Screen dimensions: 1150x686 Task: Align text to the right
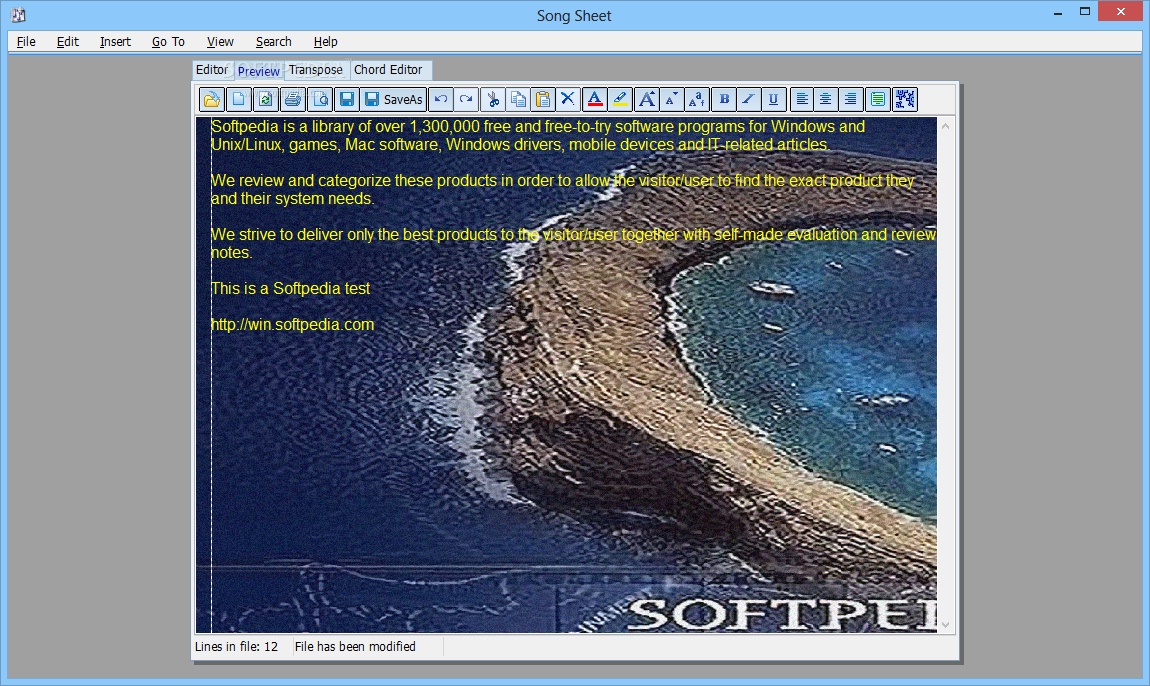[x=851, y=99]
